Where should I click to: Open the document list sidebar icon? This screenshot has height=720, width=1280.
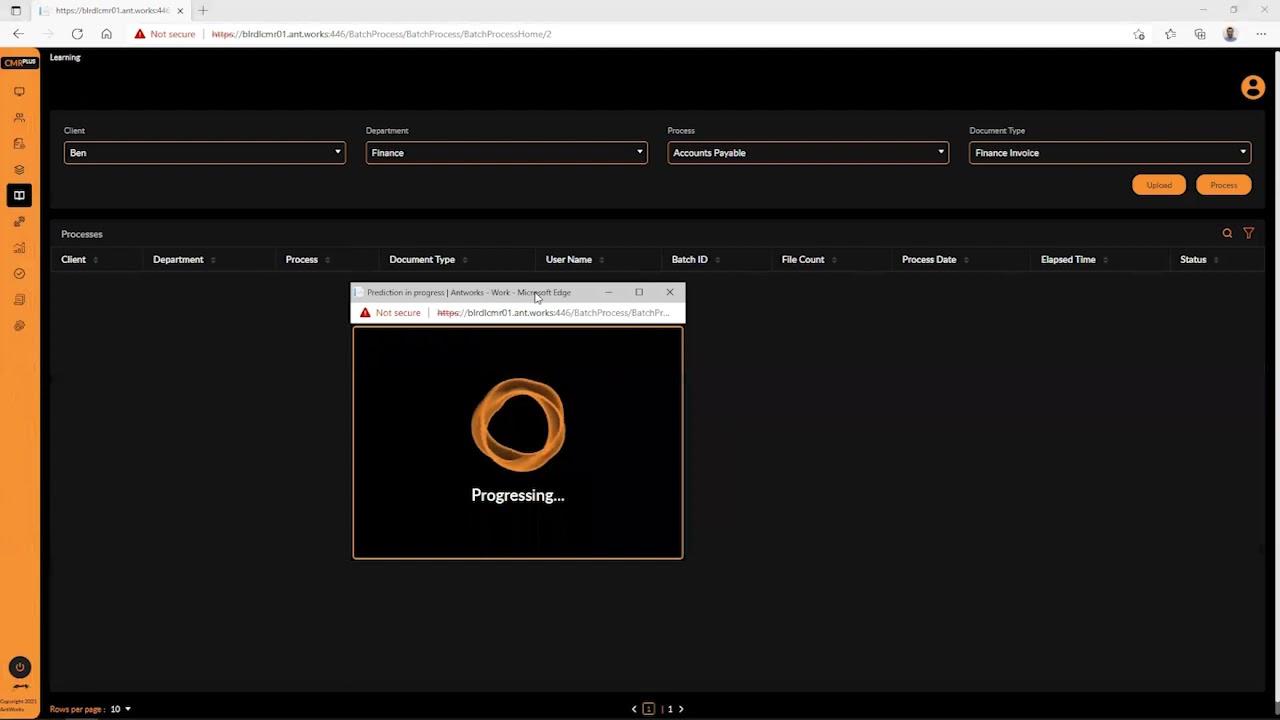click(x=19, y=299)
